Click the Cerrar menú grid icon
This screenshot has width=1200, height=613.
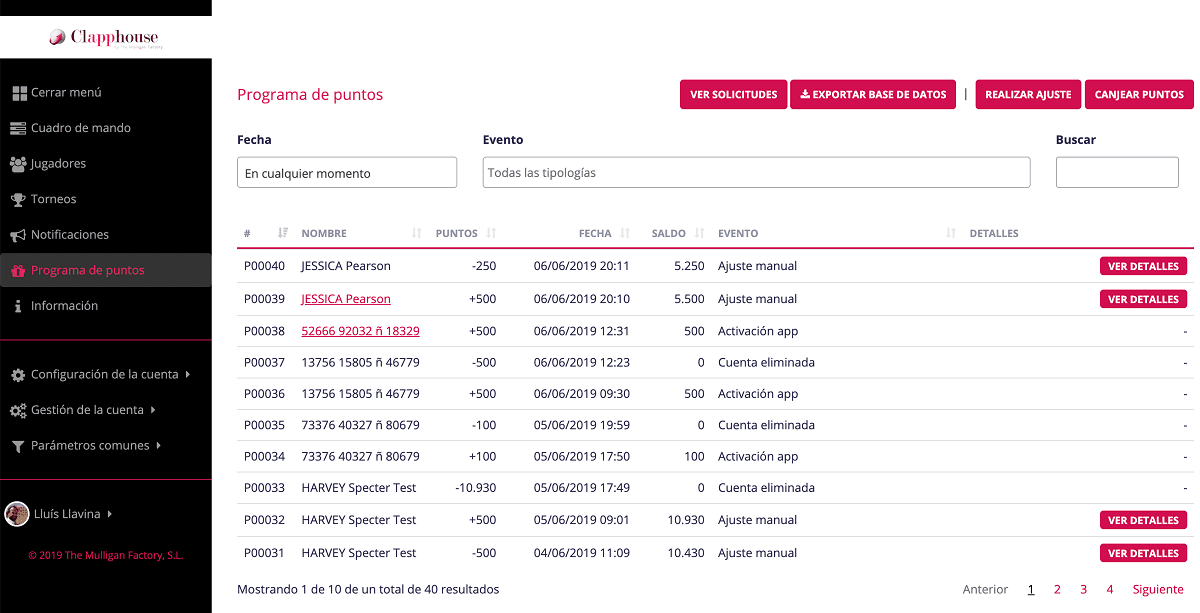(x=18, y=93)
